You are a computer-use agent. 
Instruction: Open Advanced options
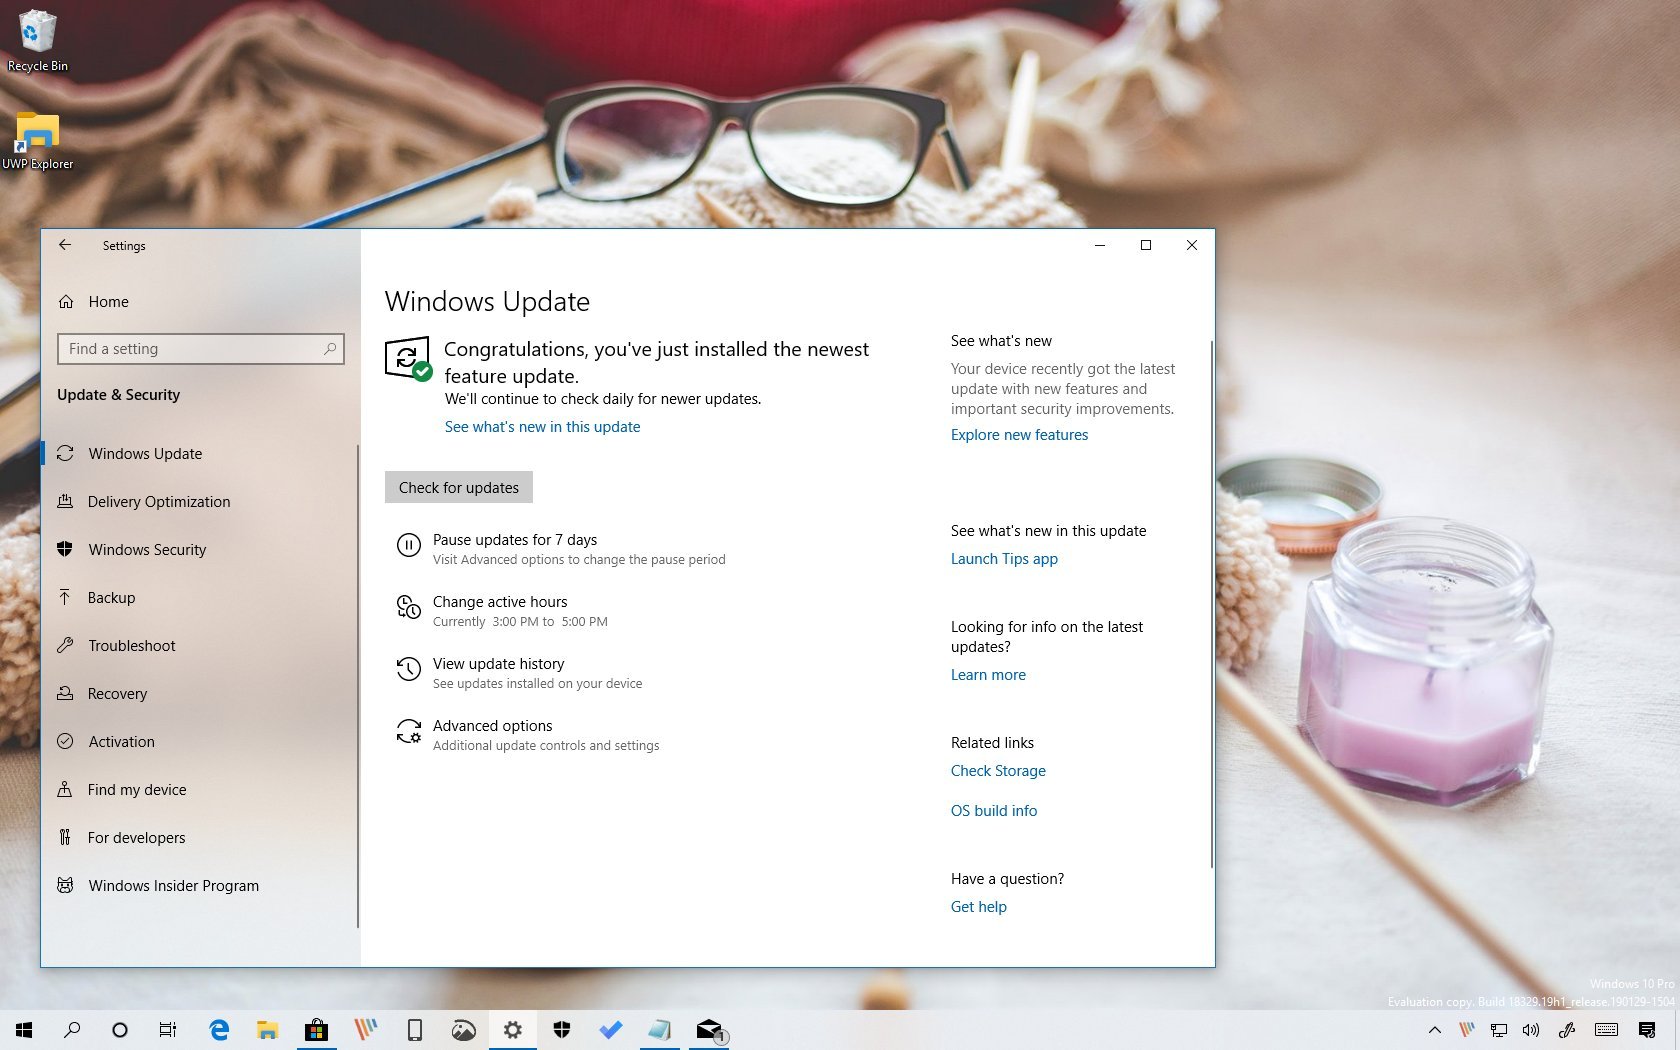click(x=492, y=726)
